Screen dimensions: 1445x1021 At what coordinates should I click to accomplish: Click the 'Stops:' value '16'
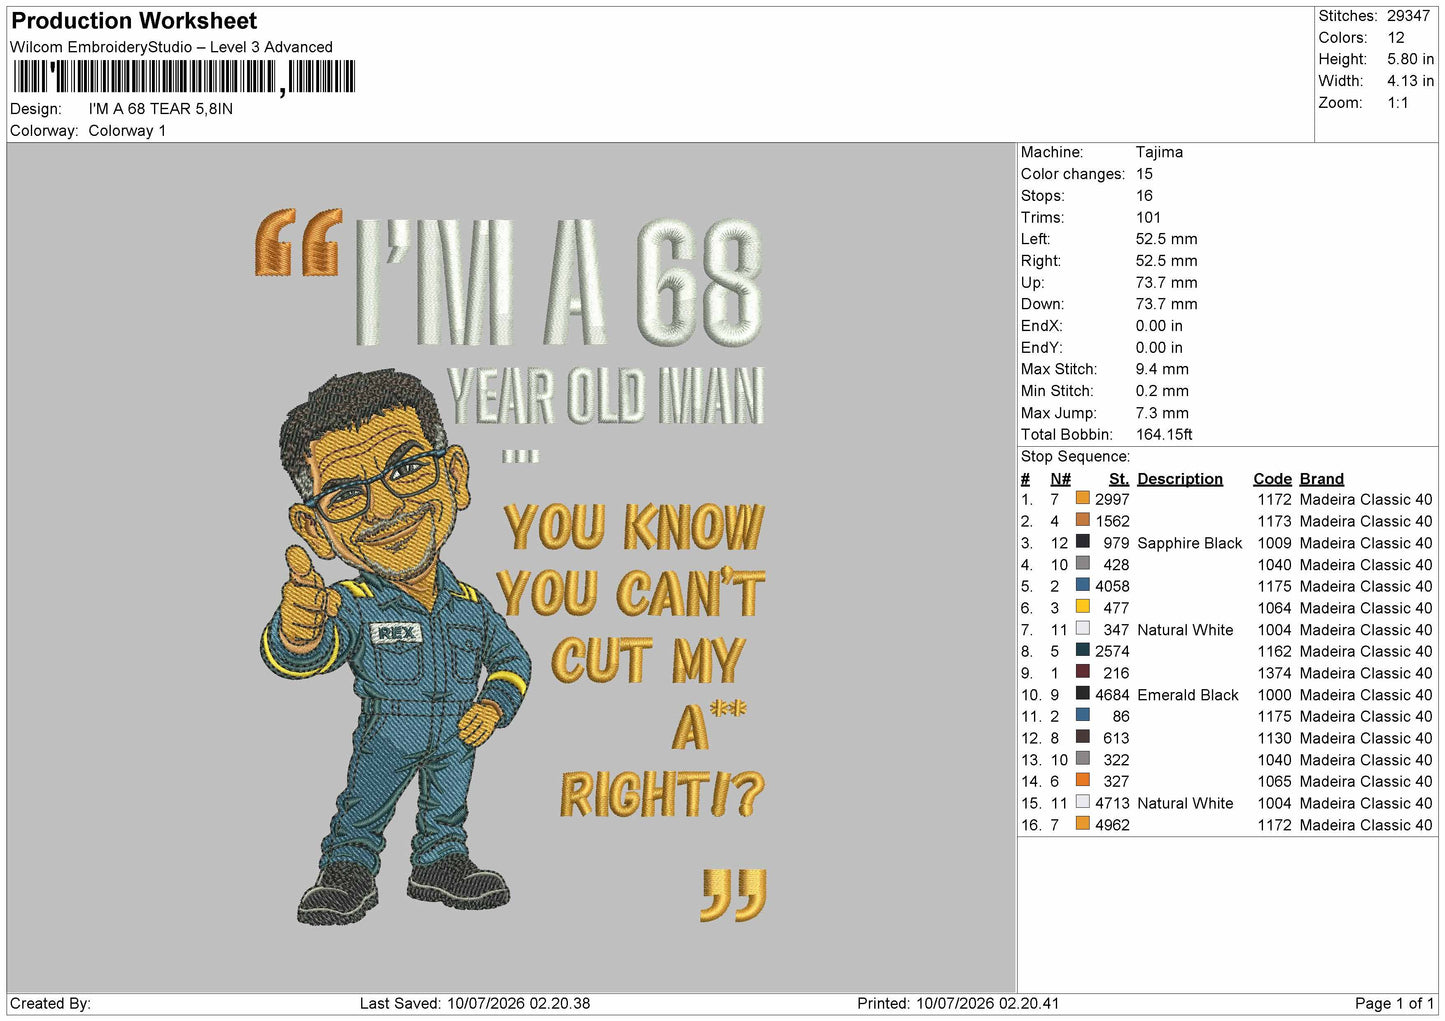point(1145,196)
